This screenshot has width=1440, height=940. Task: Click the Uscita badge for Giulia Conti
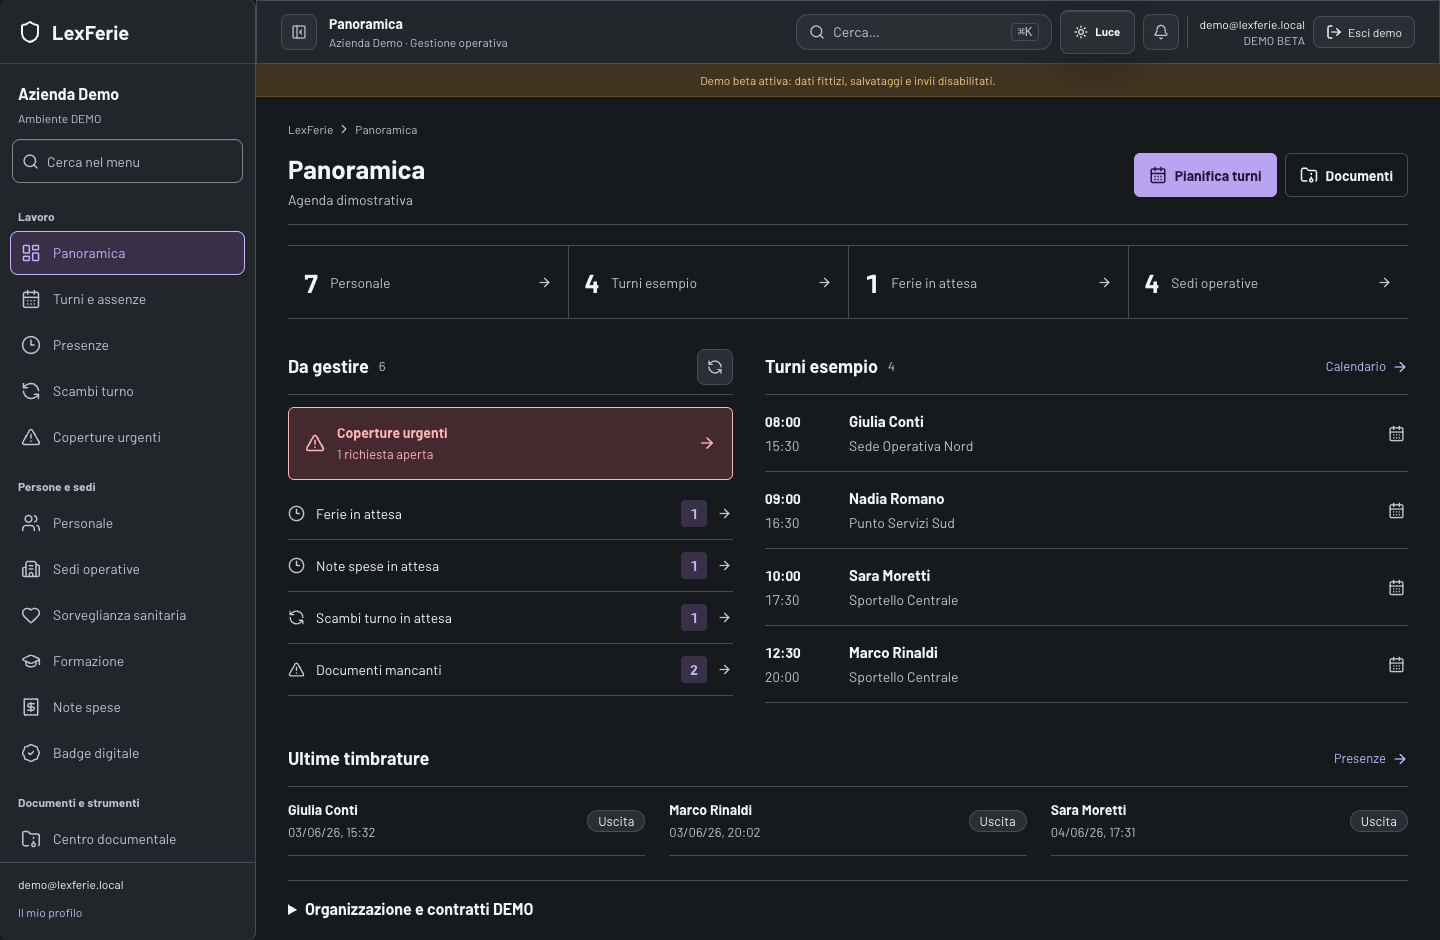tap(616, 821)
